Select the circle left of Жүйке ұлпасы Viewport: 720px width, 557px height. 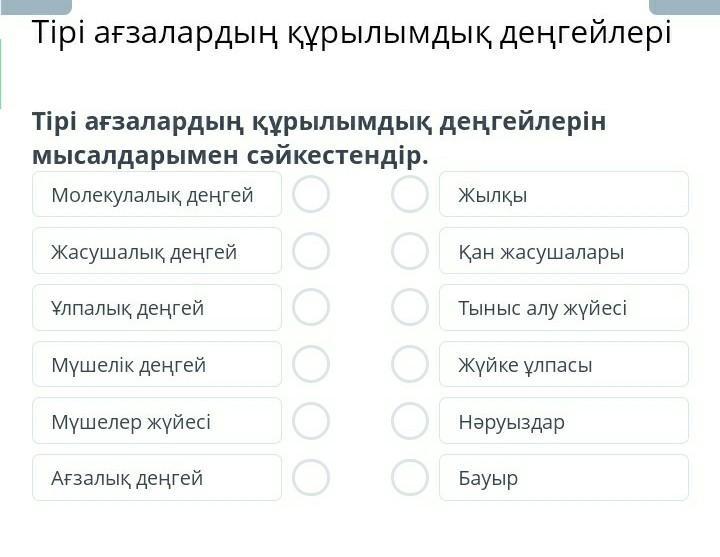coord(409,364)
